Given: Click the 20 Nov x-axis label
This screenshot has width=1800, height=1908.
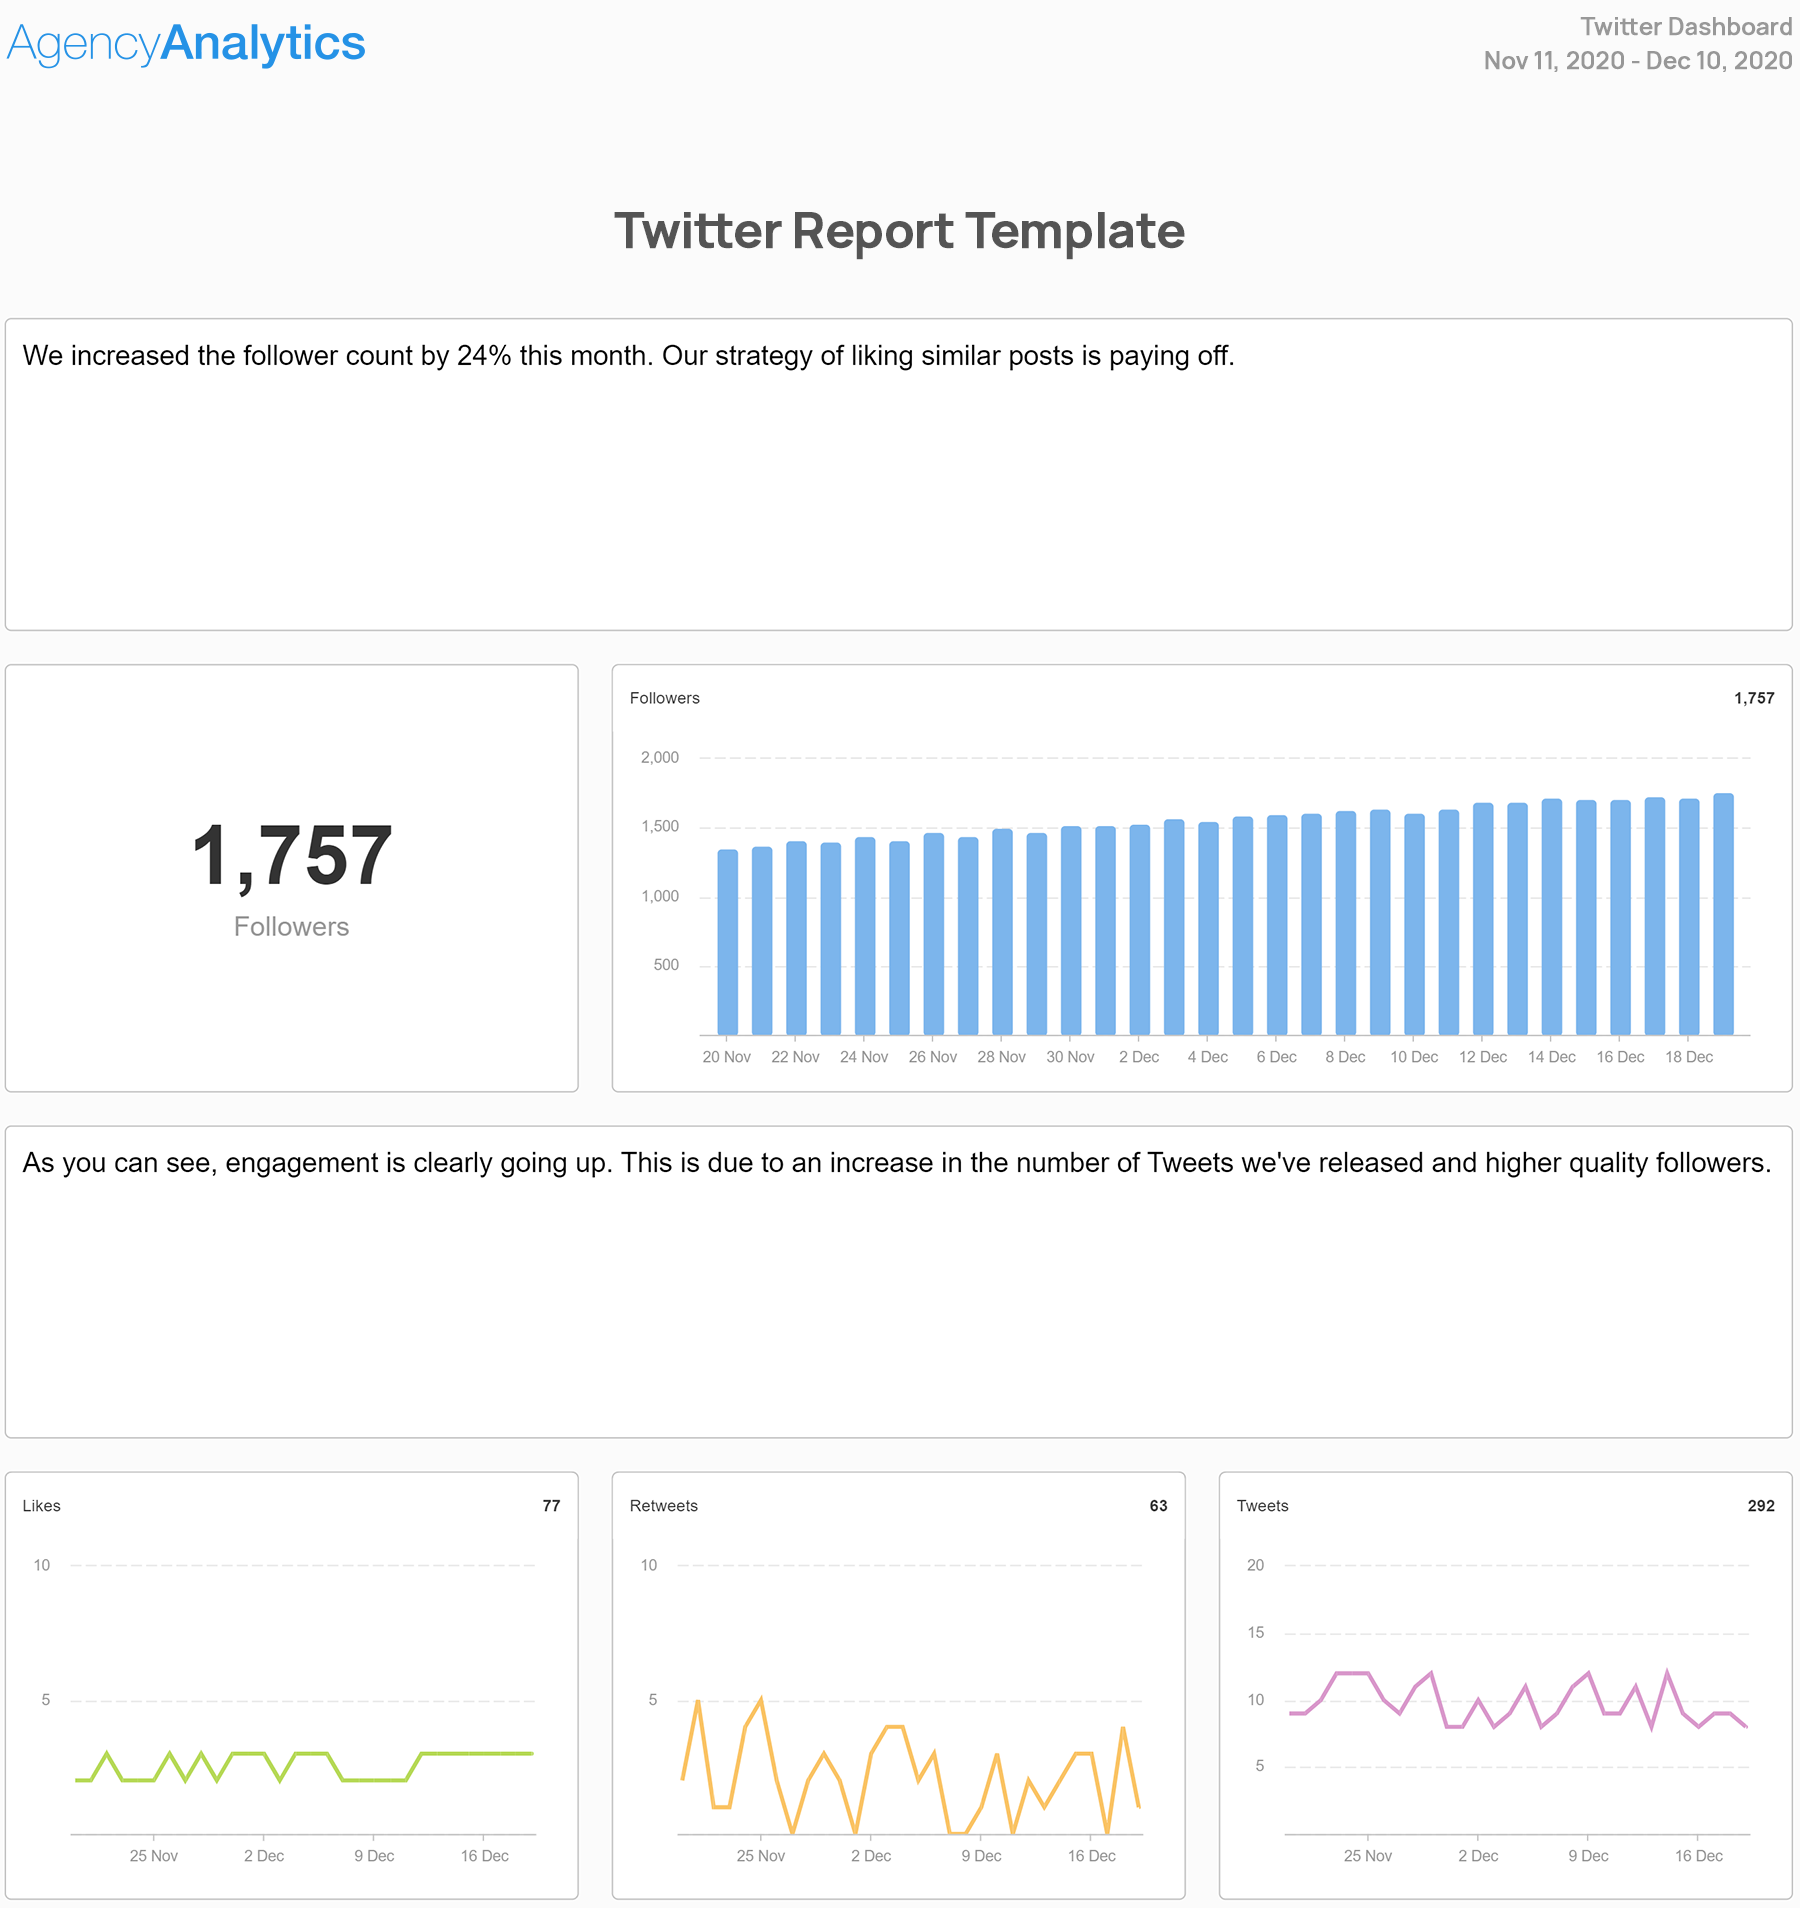Looking at the screenshot, I should tap(727, 1057).
